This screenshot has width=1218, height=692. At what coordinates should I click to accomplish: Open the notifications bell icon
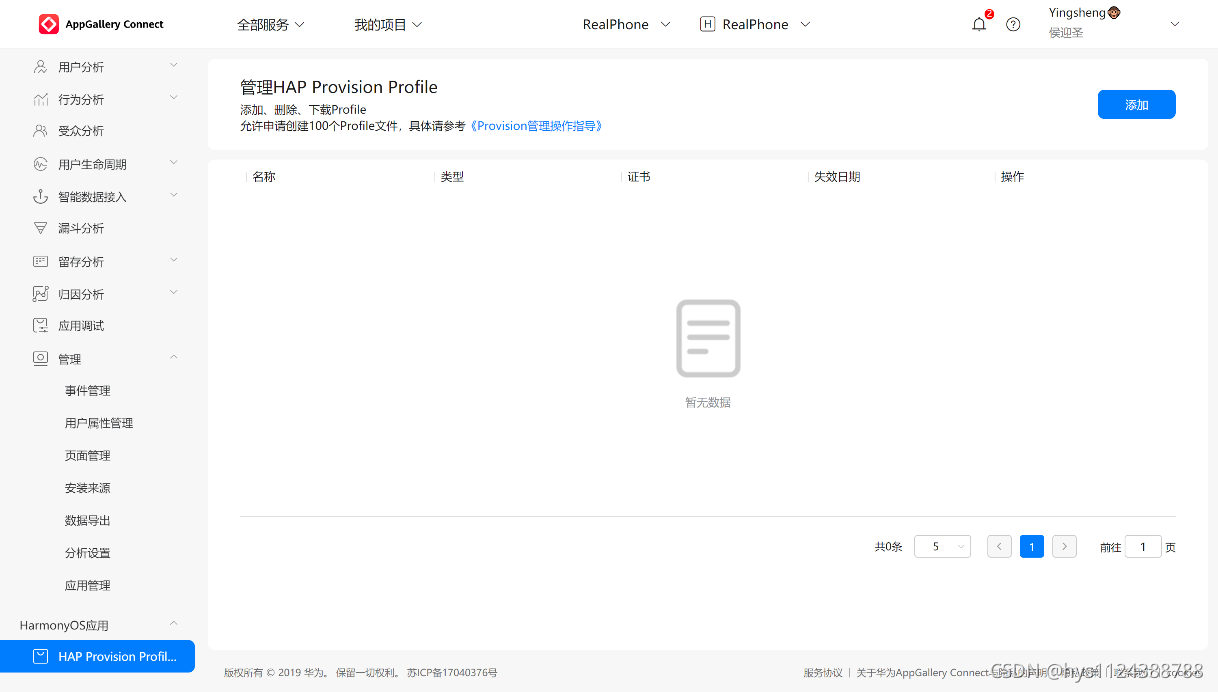tap(979, 24)
